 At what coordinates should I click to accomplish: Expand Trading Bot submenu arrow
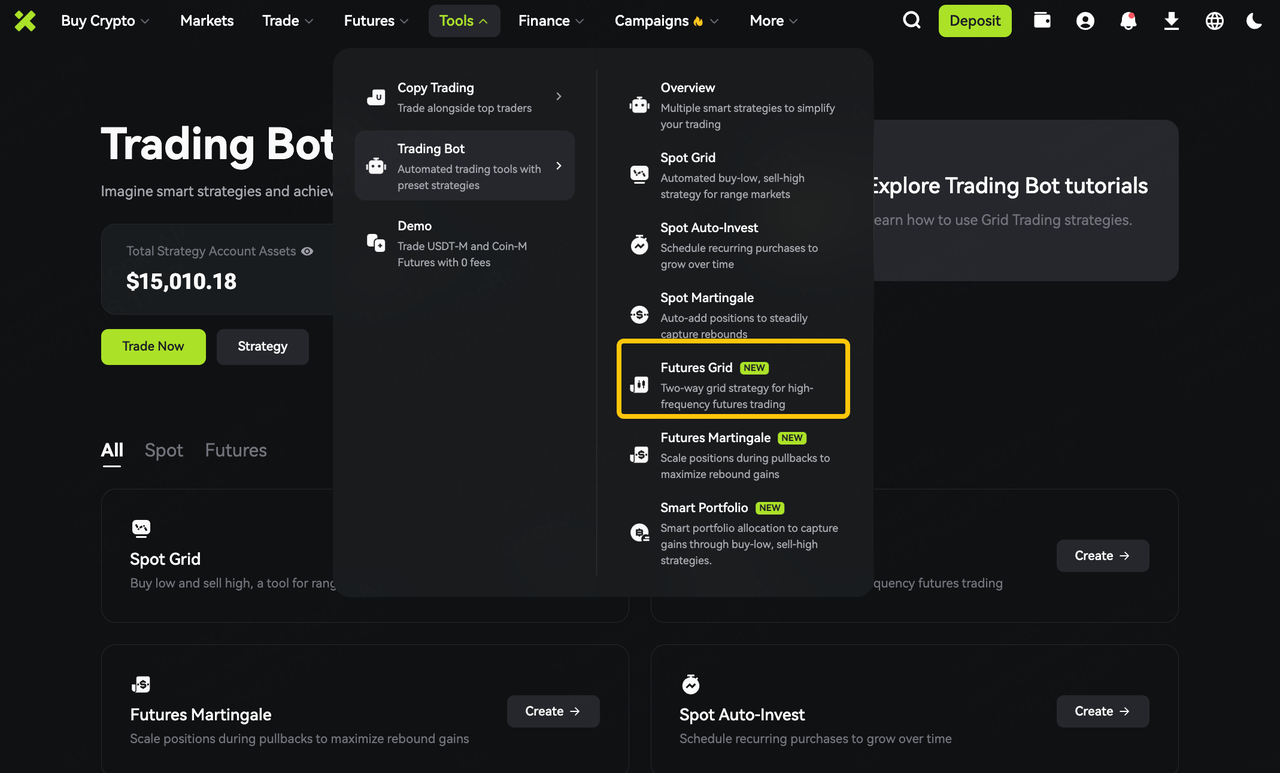click(x=558, y=166)
